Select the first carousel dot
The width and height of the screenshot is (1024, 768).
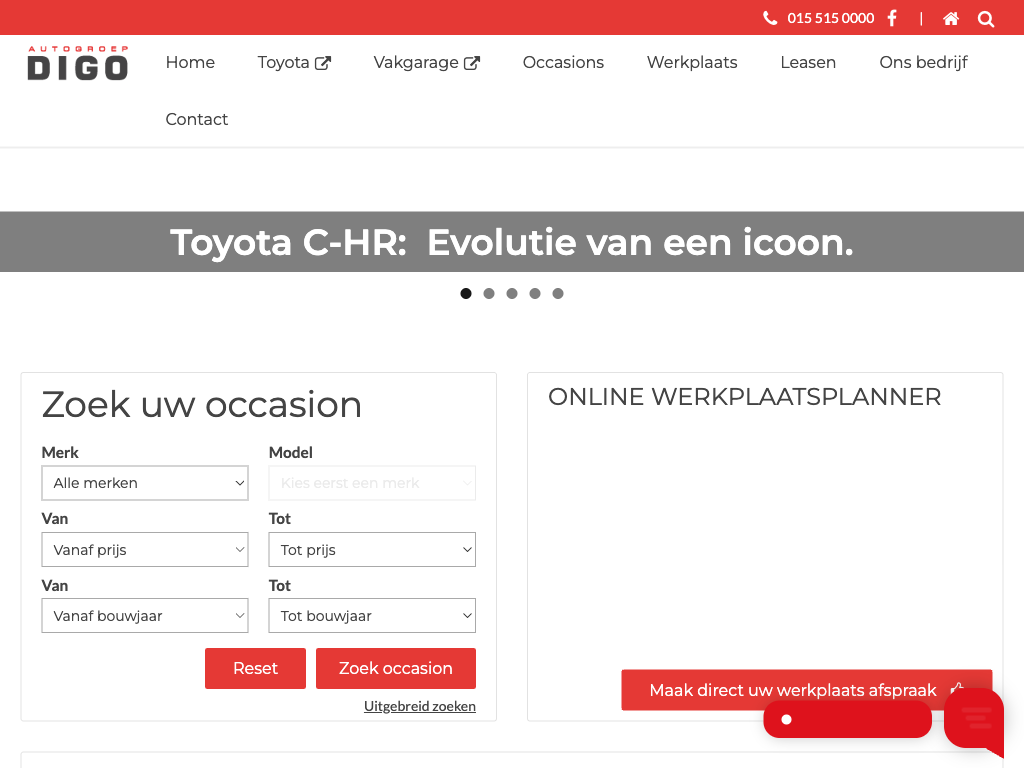point(466,294)
